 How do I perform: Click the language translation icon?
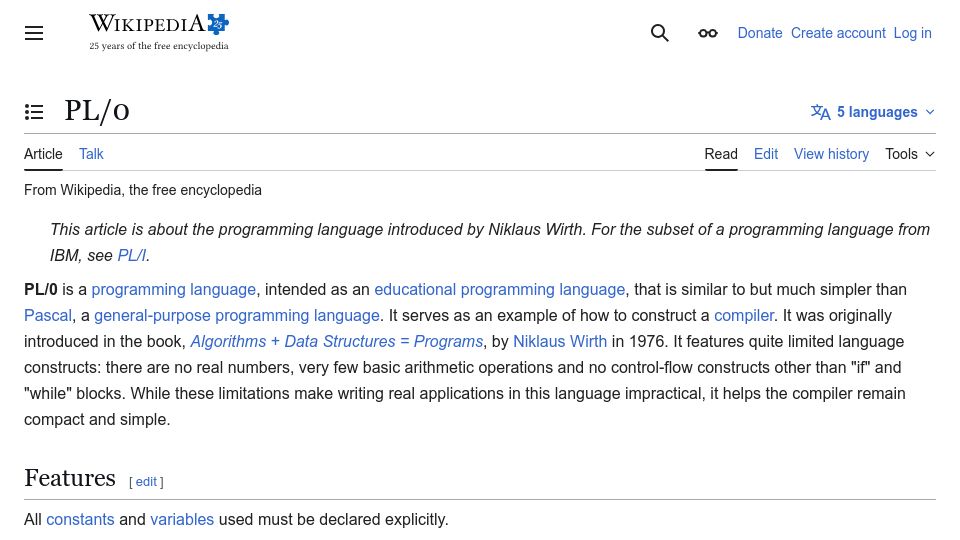(820, 112)
